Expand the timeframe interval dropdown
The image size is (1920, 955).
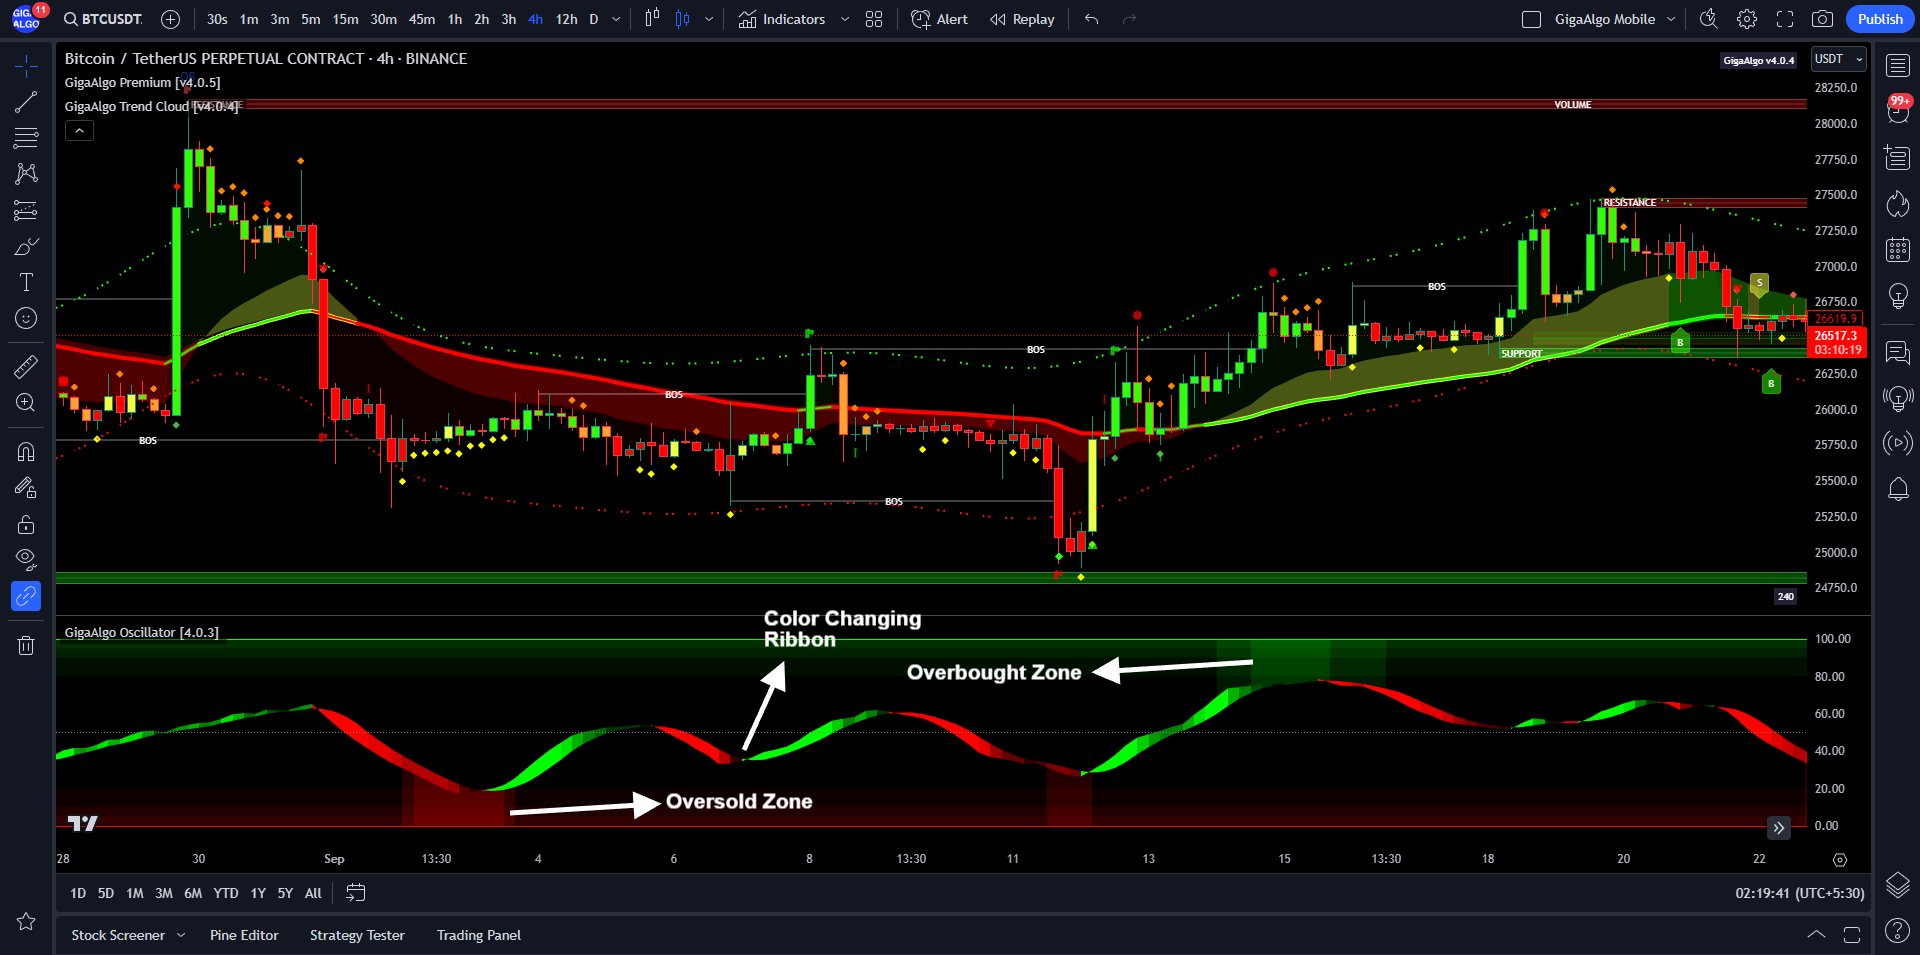616,19
